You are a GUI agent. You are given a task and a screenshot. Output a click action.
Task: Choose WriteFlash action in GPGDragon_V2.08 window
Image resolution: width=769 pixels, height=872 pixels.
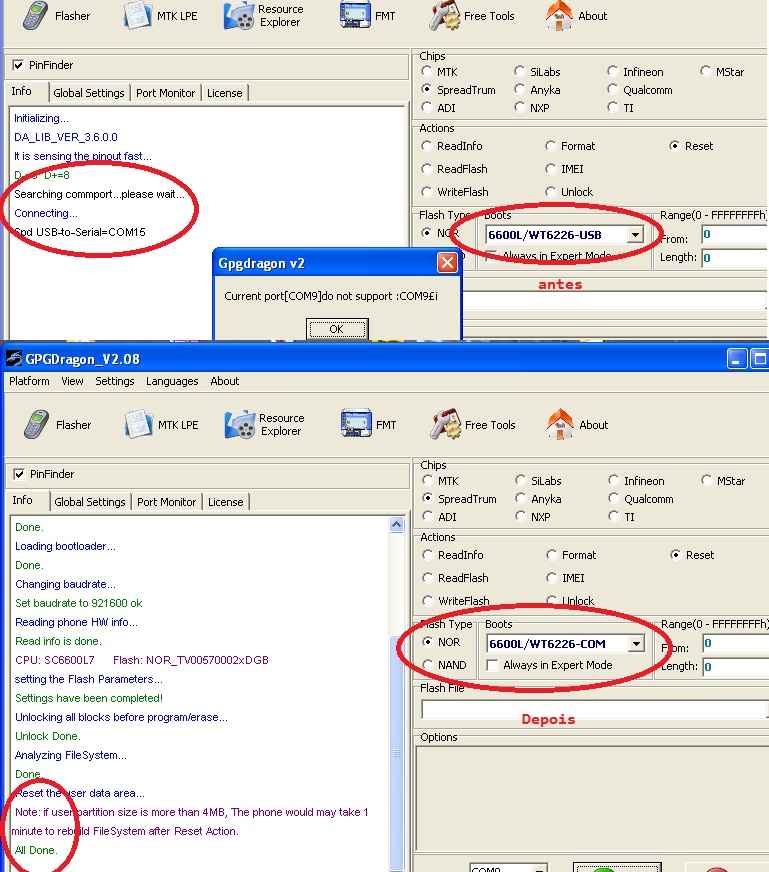428,601
